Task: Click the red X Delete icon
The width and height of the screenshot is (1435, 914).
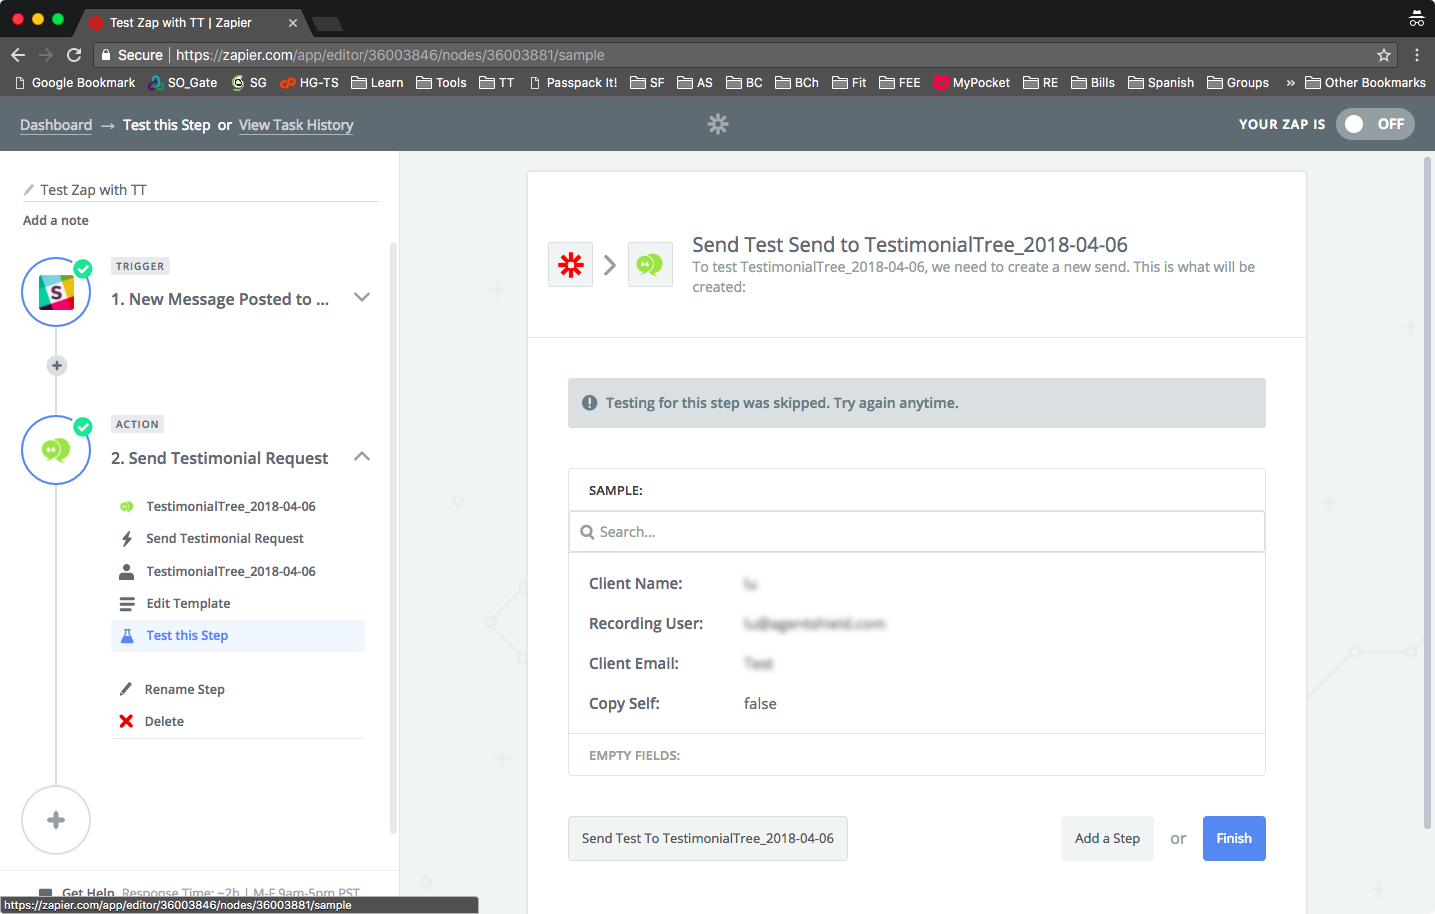Action: [x=126, y=721]
